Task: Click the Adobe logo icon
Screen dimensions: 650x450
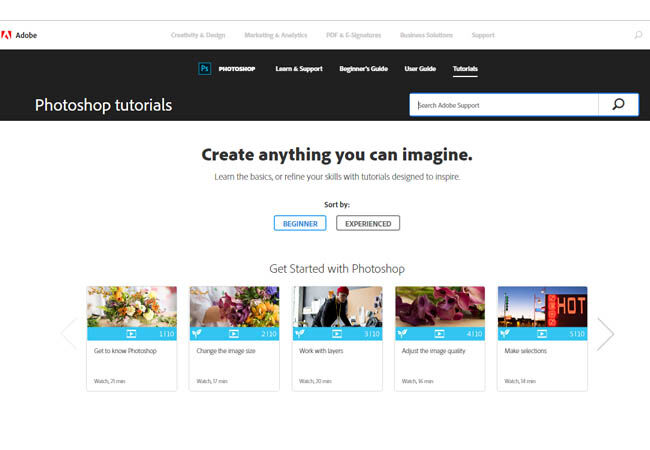Action: [6, 35]
